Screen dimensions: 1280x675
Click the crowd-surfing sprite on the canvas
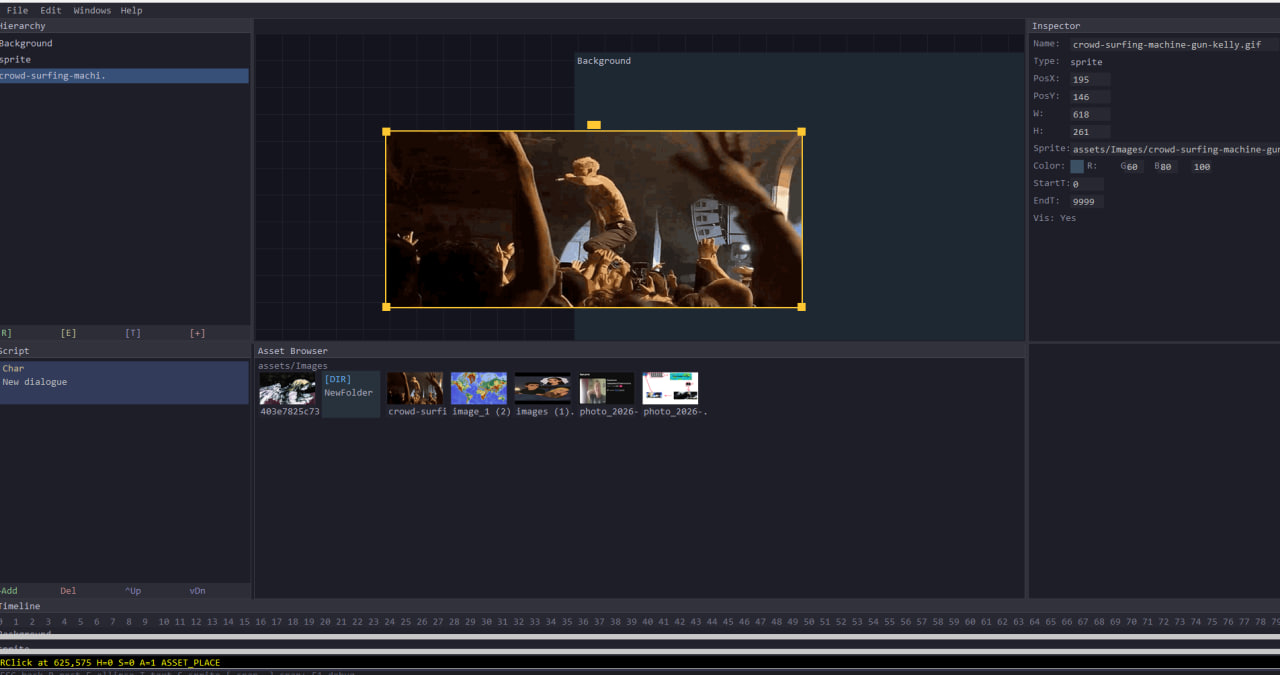click(x=594, y=219)
